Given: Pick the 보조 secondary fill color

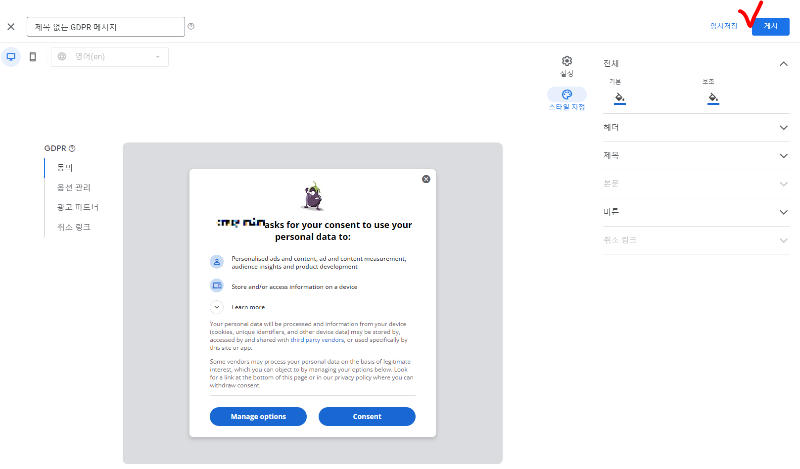Looking at the screenshot, I should tap(713, 97).
